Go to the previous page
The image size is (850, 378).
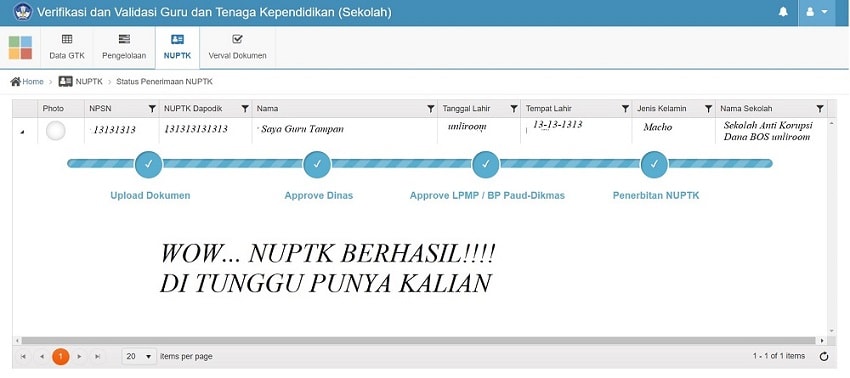pos(42,356)
